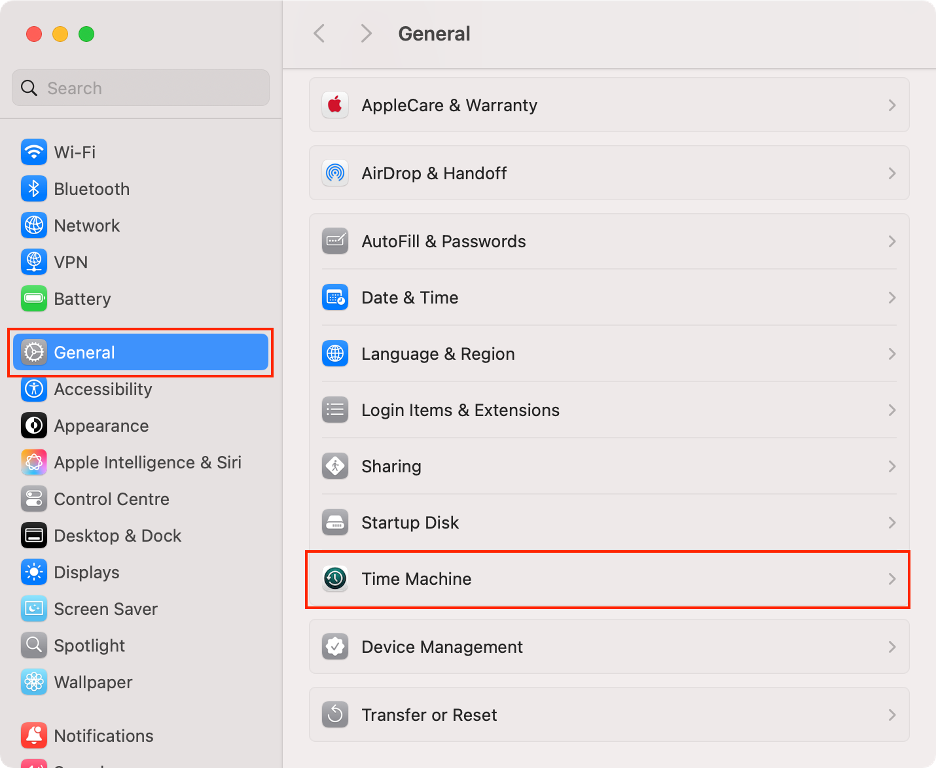Click the Search field in the sidebar

point(140,88)
